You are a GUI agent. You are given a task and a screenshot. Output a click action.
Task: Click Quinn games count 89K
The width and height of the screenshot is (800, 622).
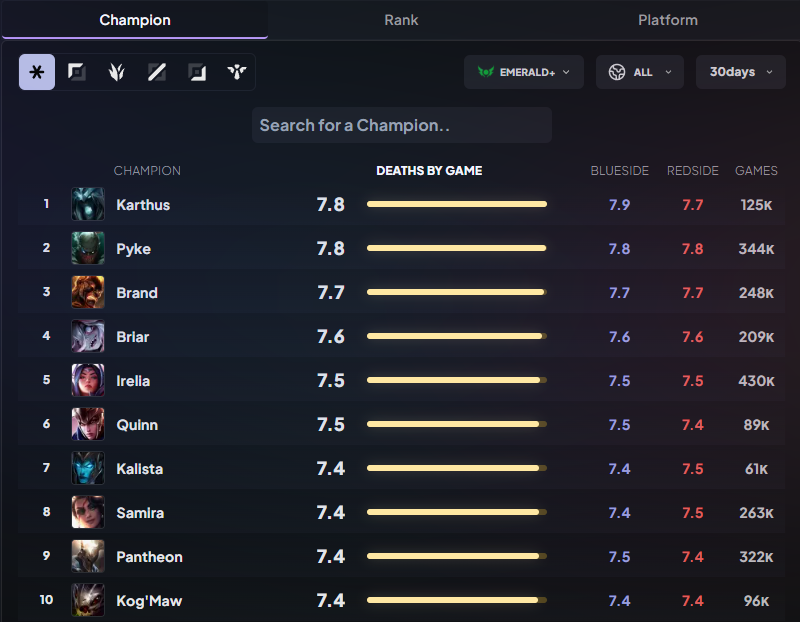point(756,425)
